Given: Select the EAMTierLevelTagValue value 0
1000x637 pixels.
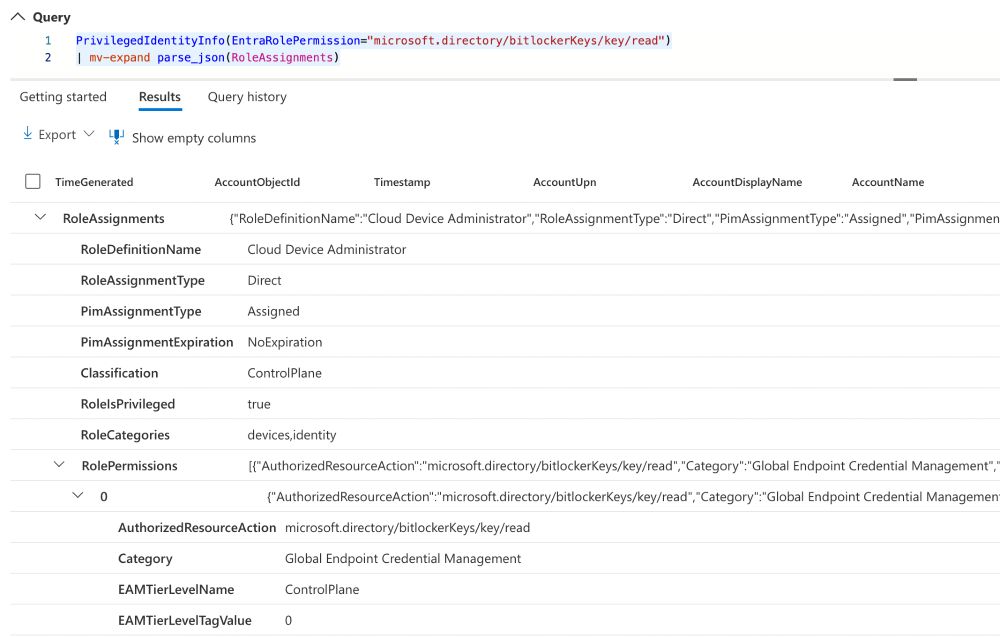Looking at the screenshot, I should pyautogui.click(x=288, y=620).
